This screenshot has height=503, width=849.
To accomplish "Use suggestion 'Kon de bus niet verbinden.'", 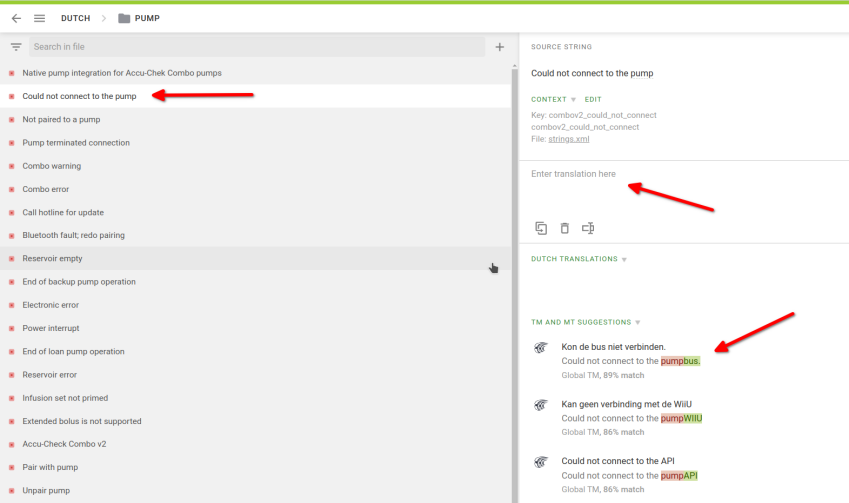I will 613,347.
